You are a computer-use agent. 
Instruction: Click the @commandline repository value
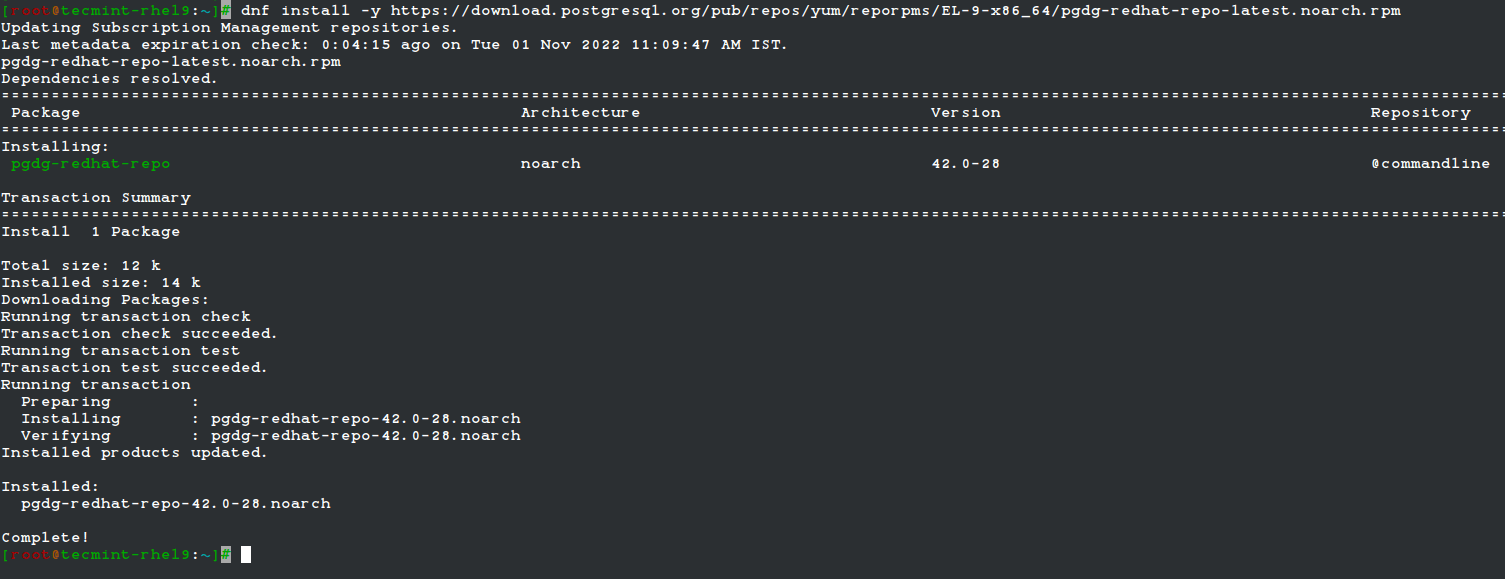(x=1430, y=164)
